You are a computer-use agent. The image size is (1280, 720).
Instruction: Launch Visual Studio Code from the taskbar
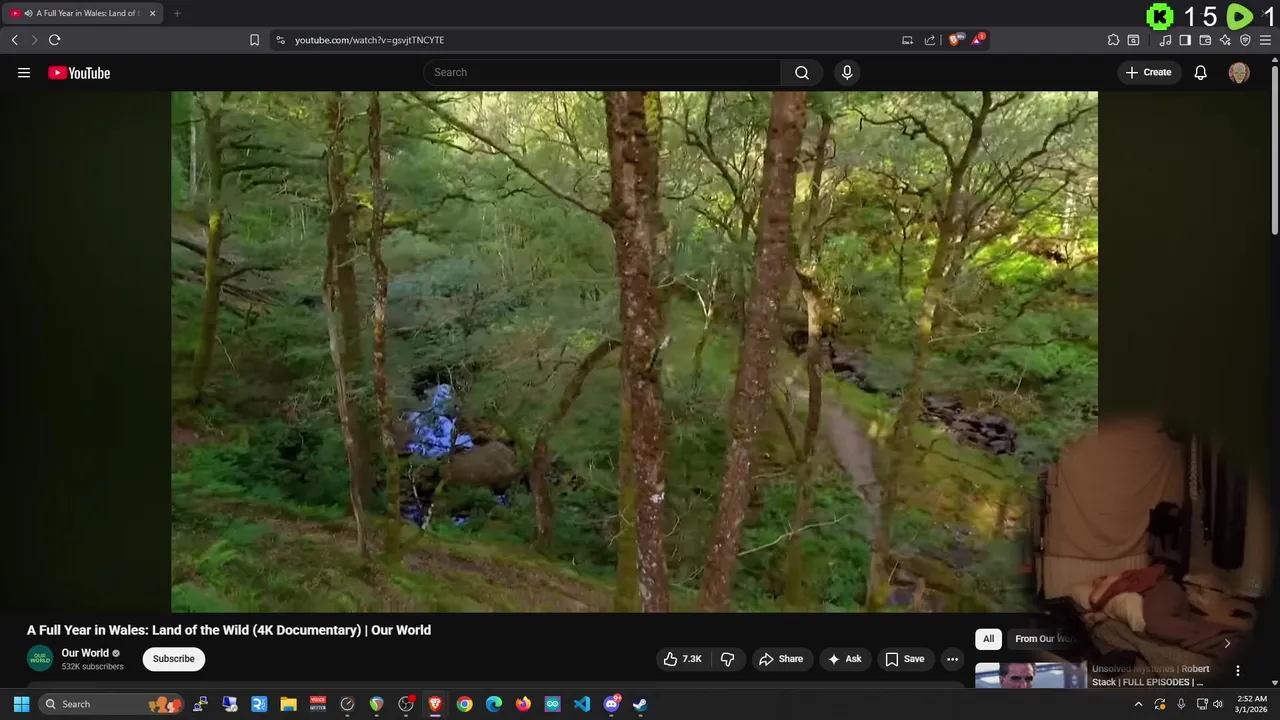582,704
